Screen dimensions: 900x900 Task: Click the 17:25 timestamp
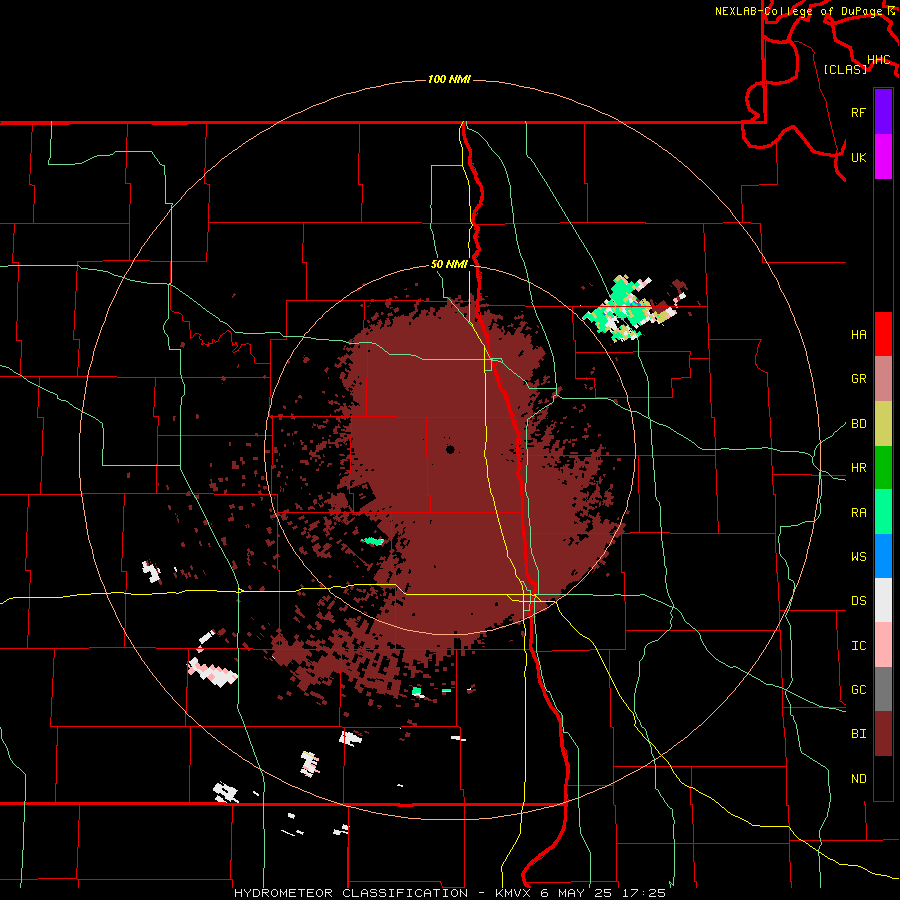pyautogui.click(x=645, y=893)
